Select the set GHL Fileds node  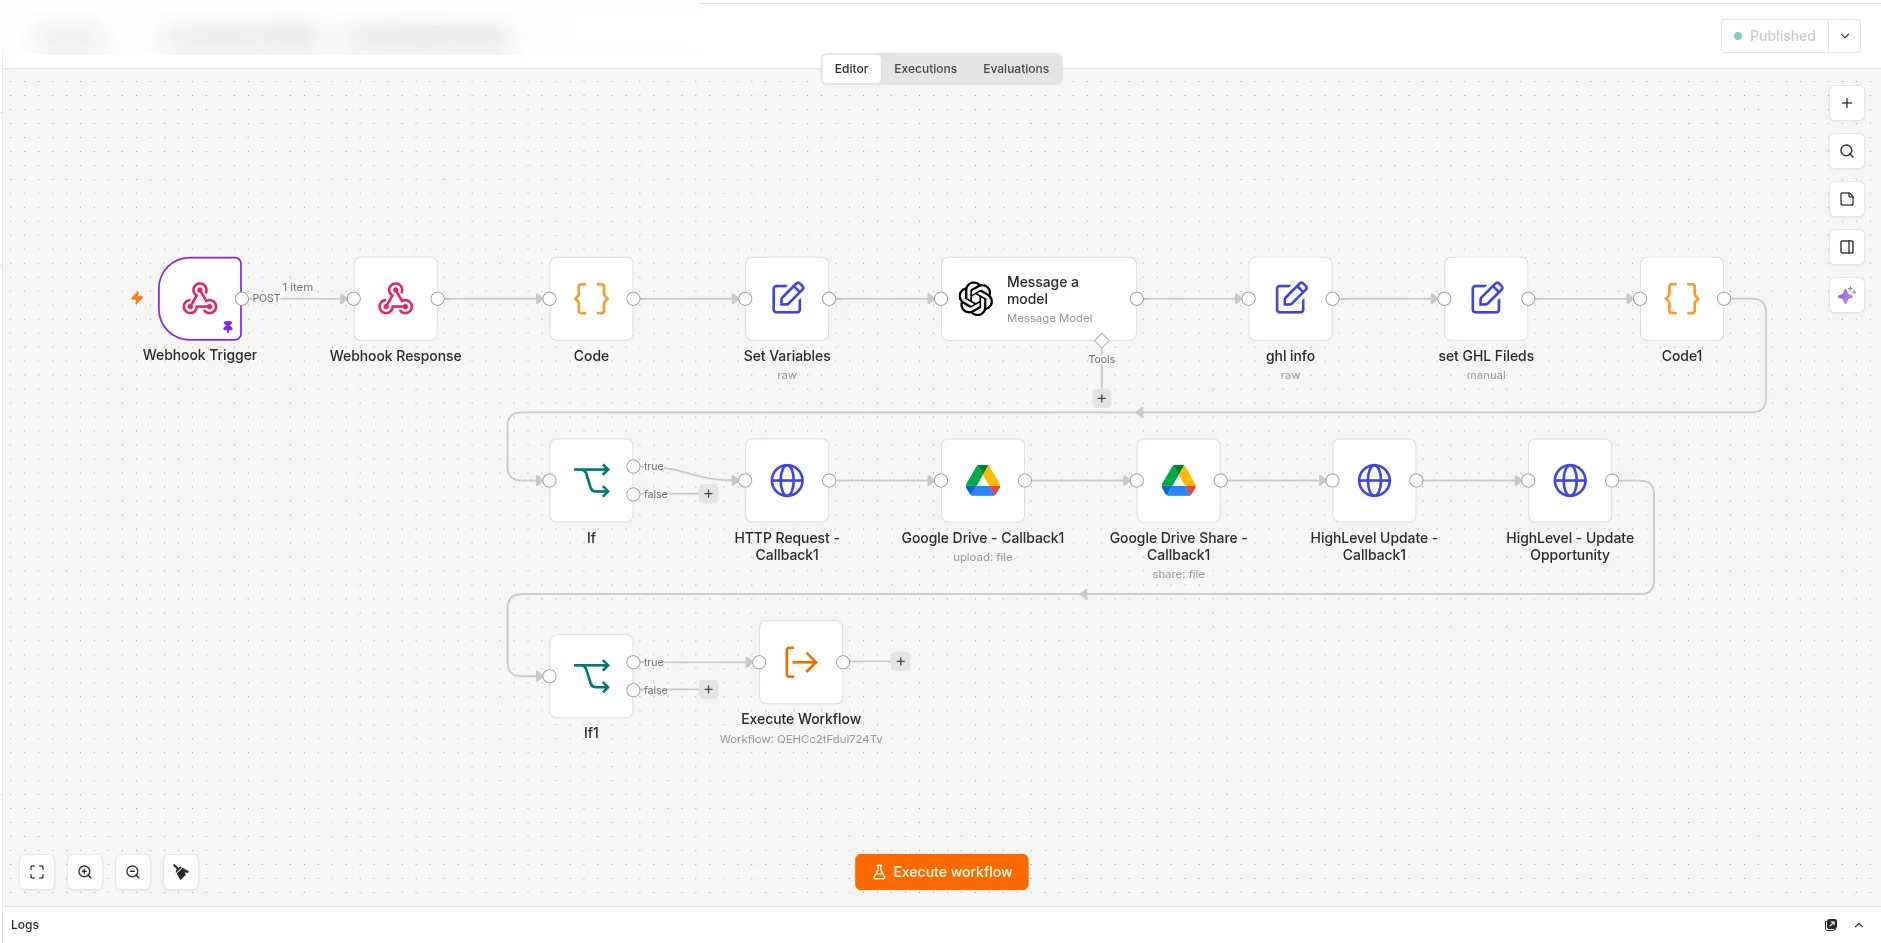[1486, 299]
